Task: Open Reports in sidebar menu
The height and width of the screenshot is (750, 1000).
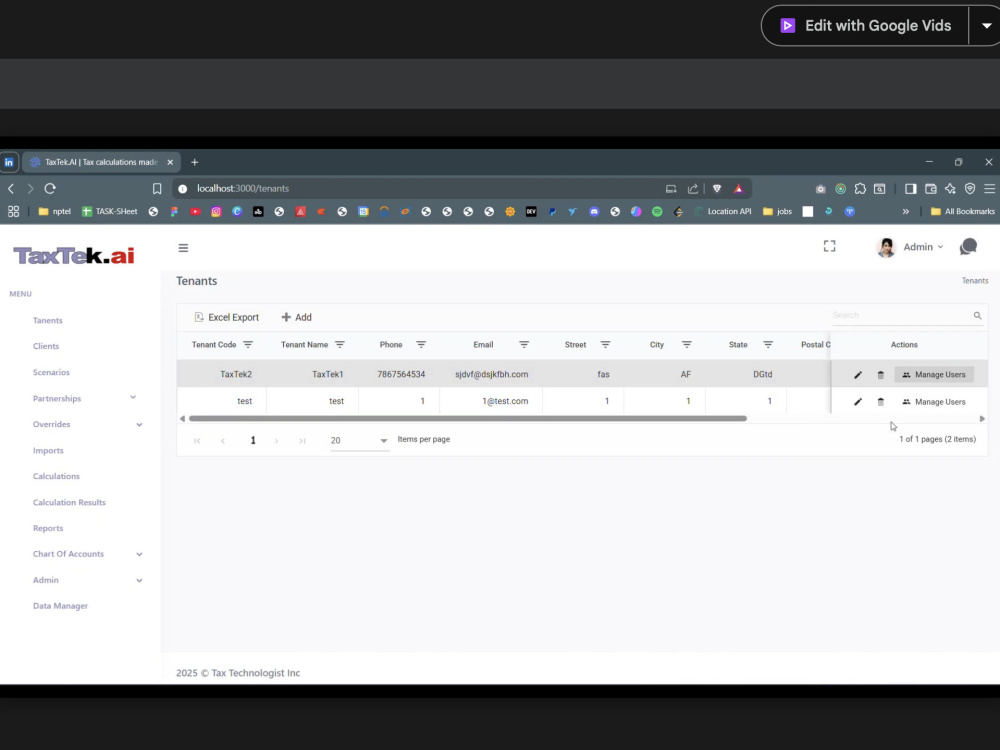Action: click(48, 528)
